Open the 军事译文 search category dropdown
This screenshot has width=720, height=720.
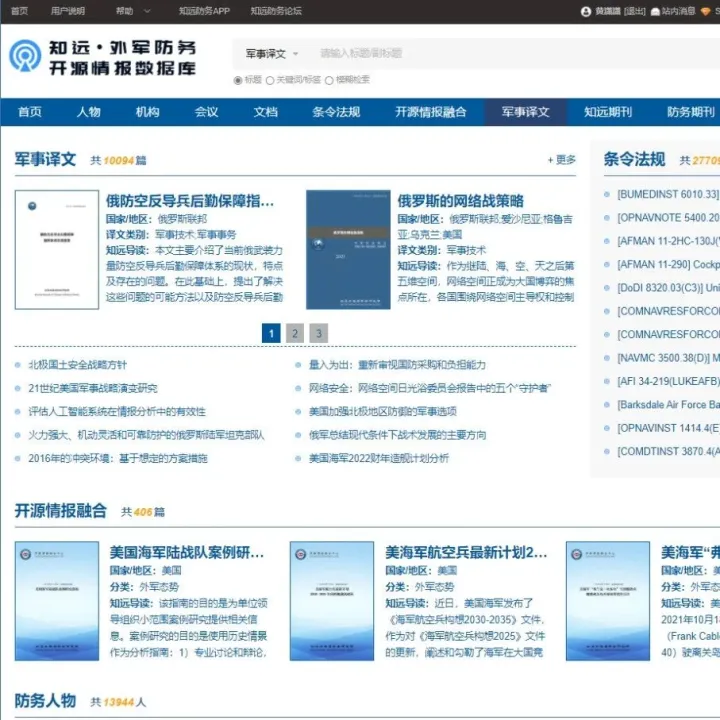(x=272, y=54)
